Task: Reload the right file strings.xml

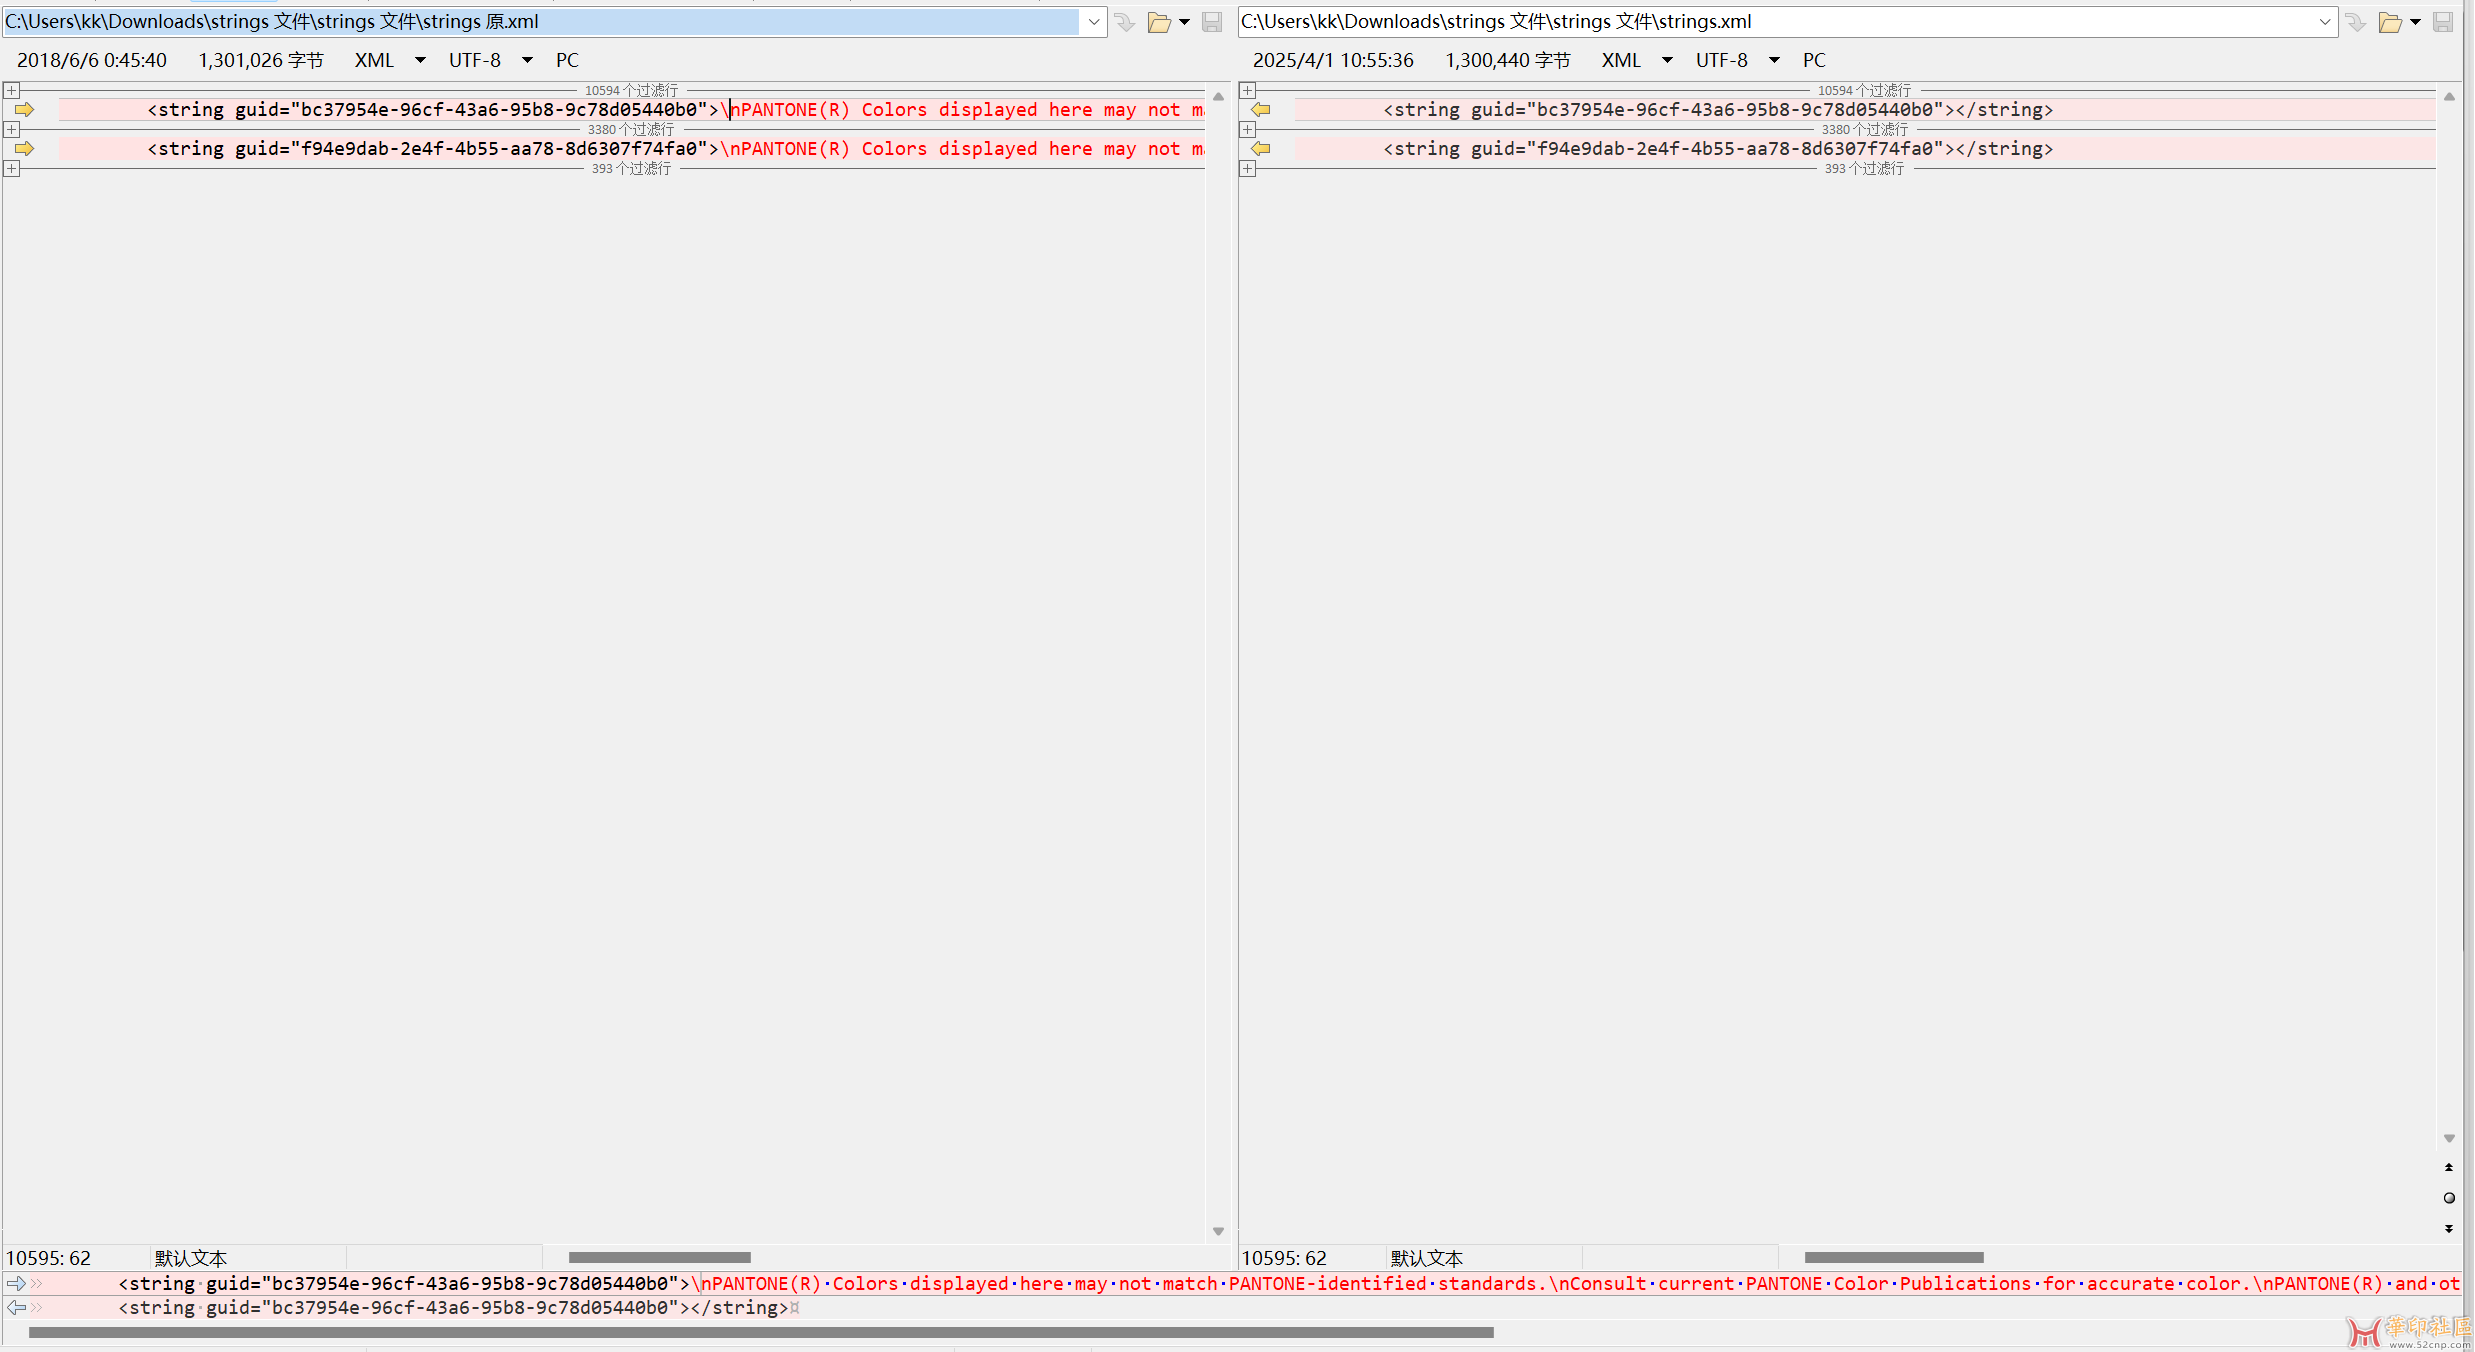Action: (2356, 22)
